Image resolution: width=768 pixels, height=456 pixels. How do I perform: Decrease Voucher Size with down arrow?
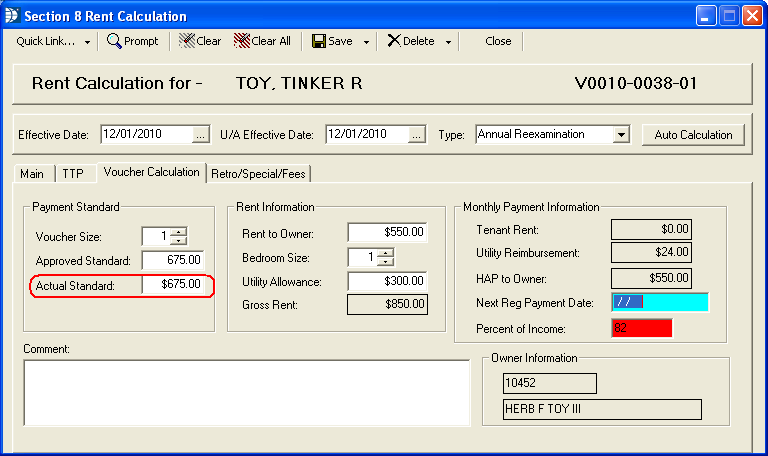click(179, 240)
